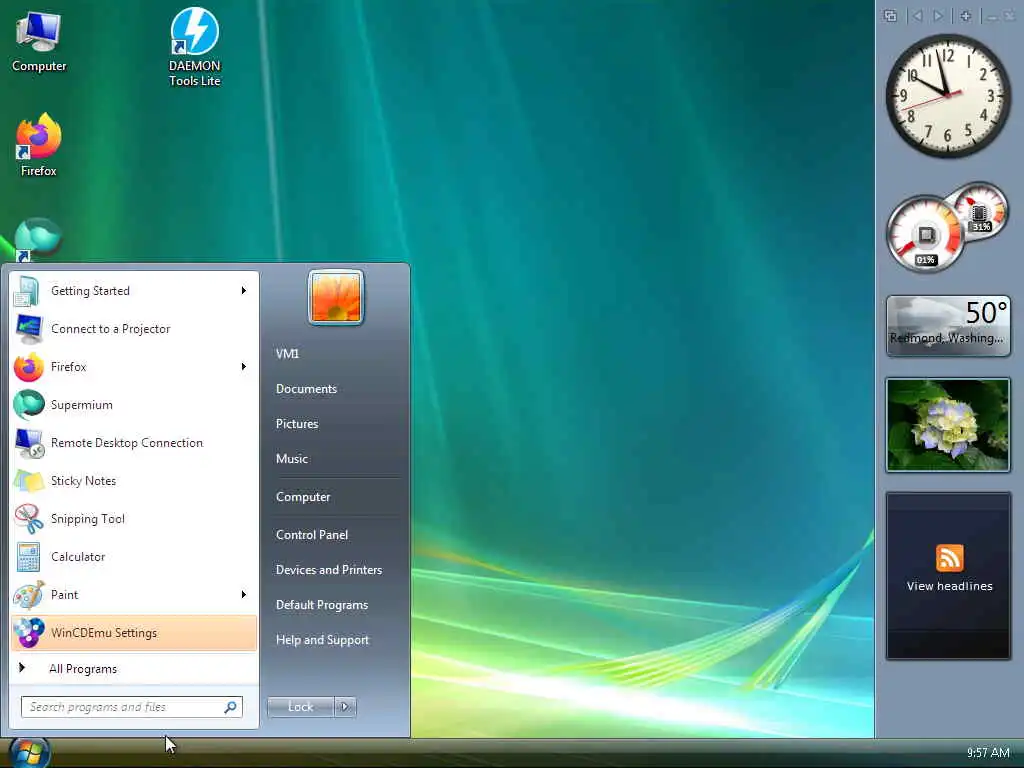
Task: Click the Paint palette icon
Action: coord(29,595)
